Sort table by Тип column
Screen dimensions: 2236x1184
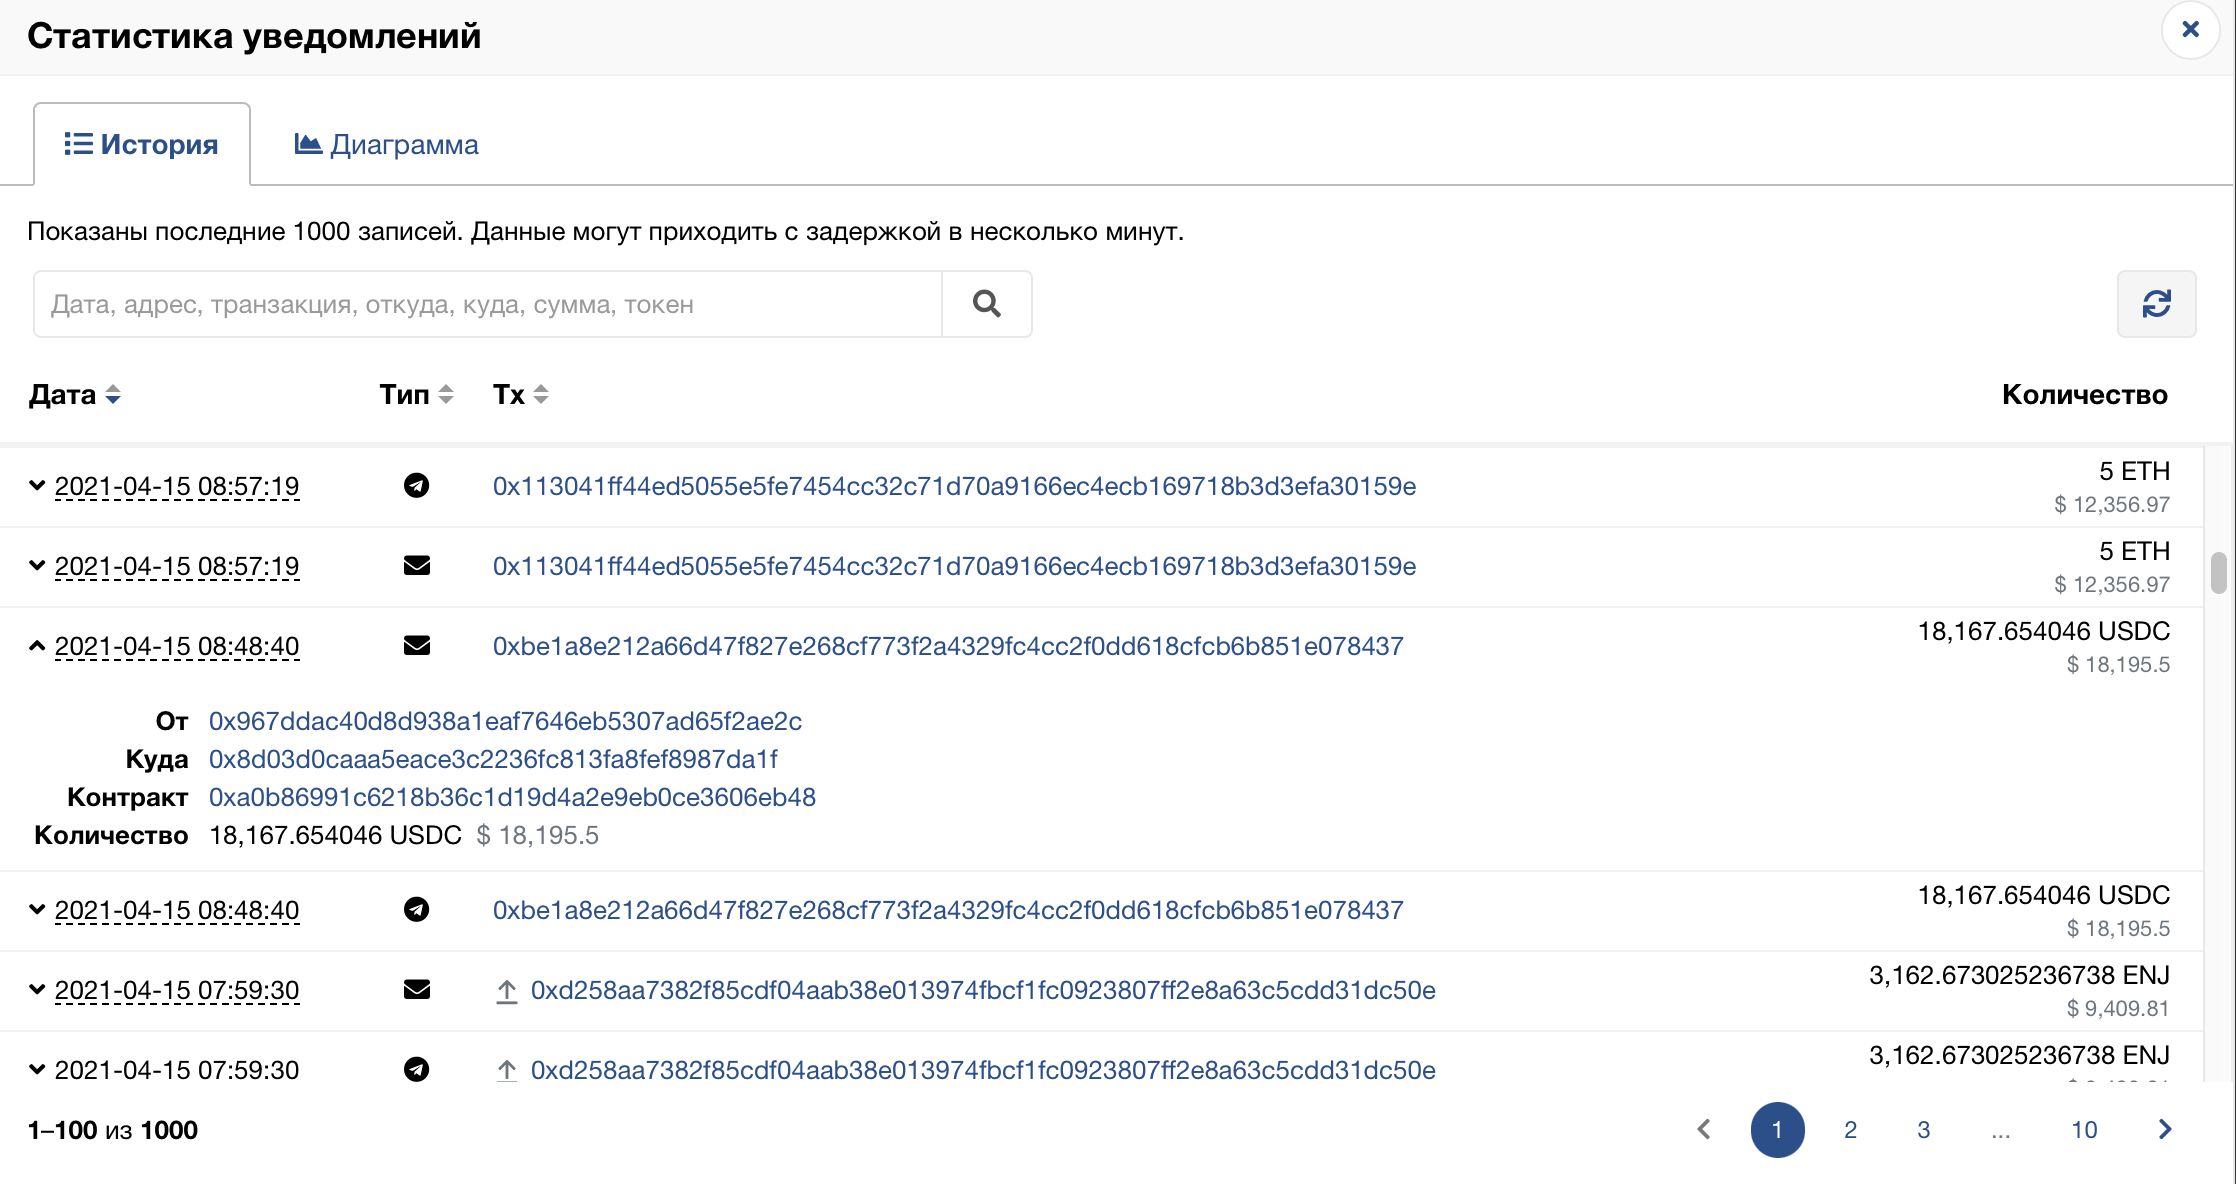(416, 395)
